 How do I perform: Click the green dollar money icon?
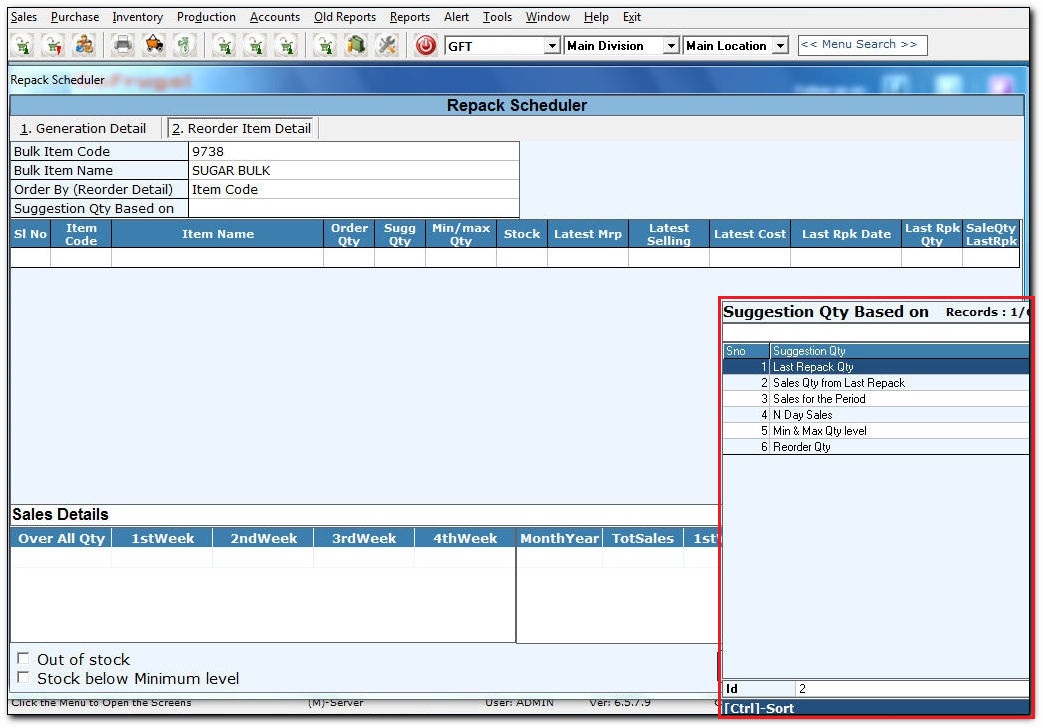[x=183, y=45]
